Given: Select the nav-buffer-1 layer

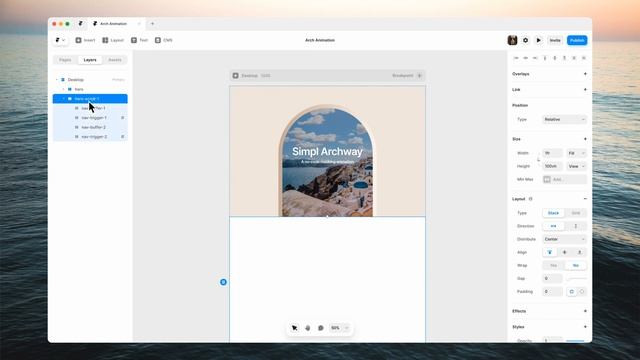Looking at the screenshot, I should pyautogui.click(x=90, y=108).
